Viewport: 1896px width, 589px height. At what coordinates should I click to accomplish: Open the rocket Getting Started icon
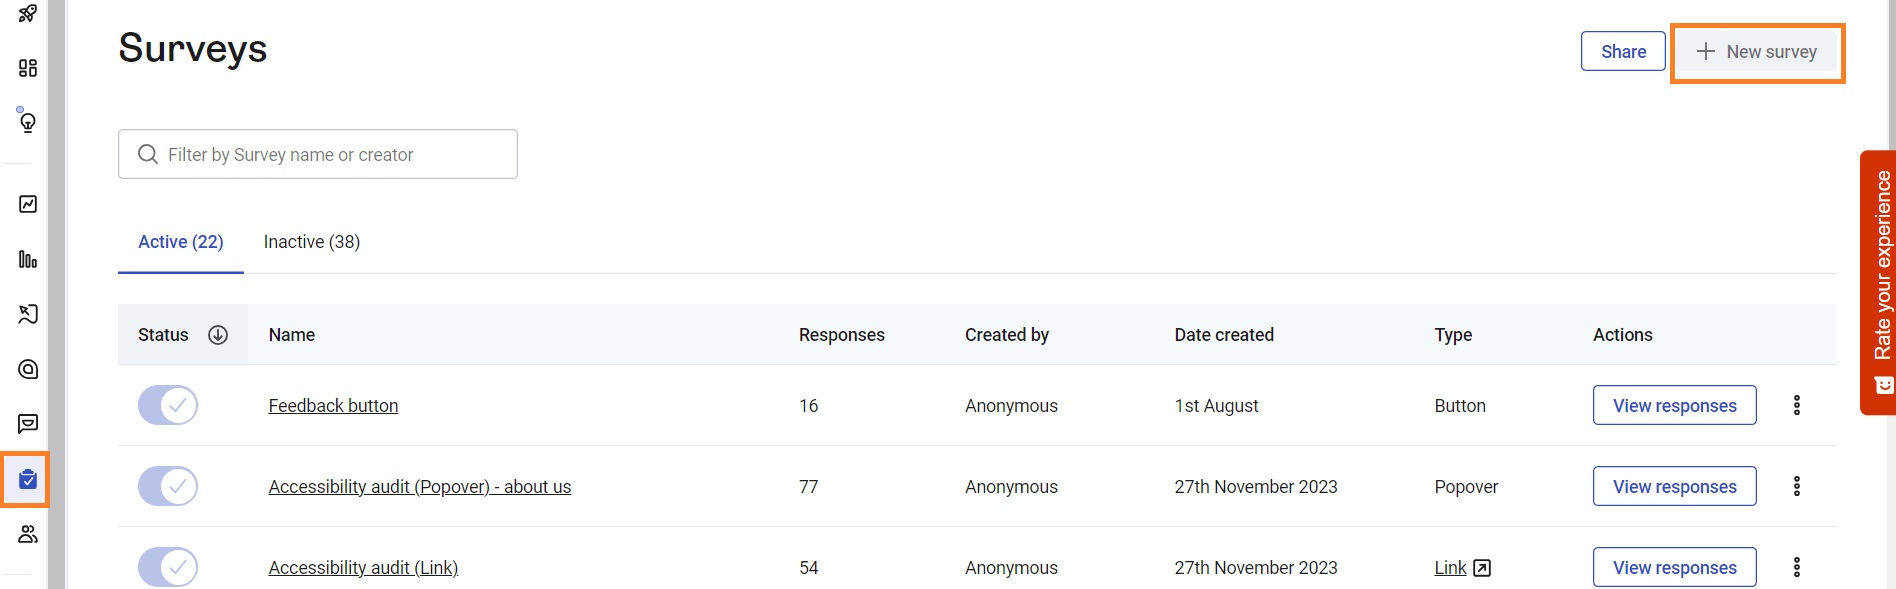click(x=27, y=15)
